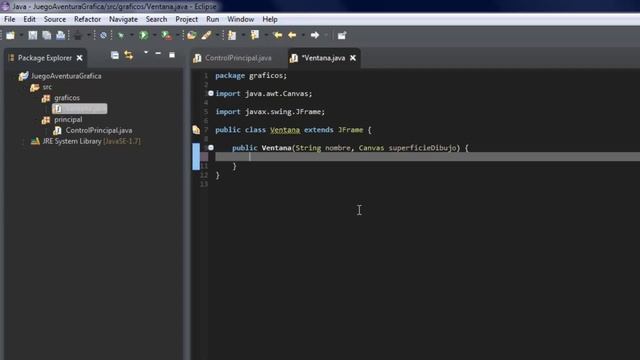This screenshot has width=640, height=360.
Task: Click the New file toolbar icon
Action: (10, 36)
